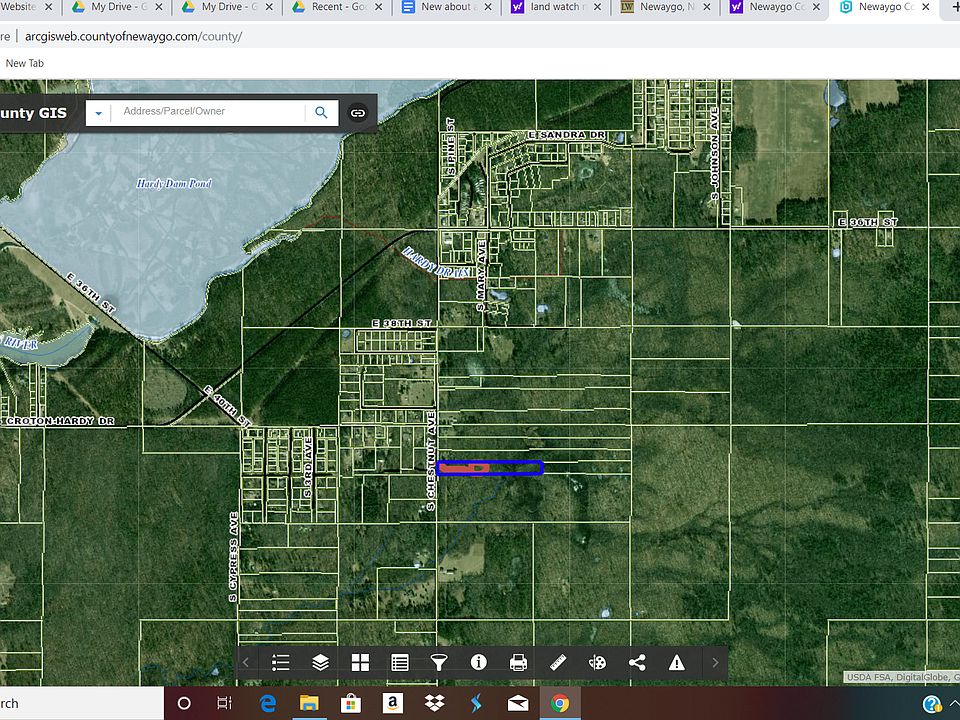Click the search magnifier button
This screenshot has width=960, height=720.
click(x=321, y=113)
